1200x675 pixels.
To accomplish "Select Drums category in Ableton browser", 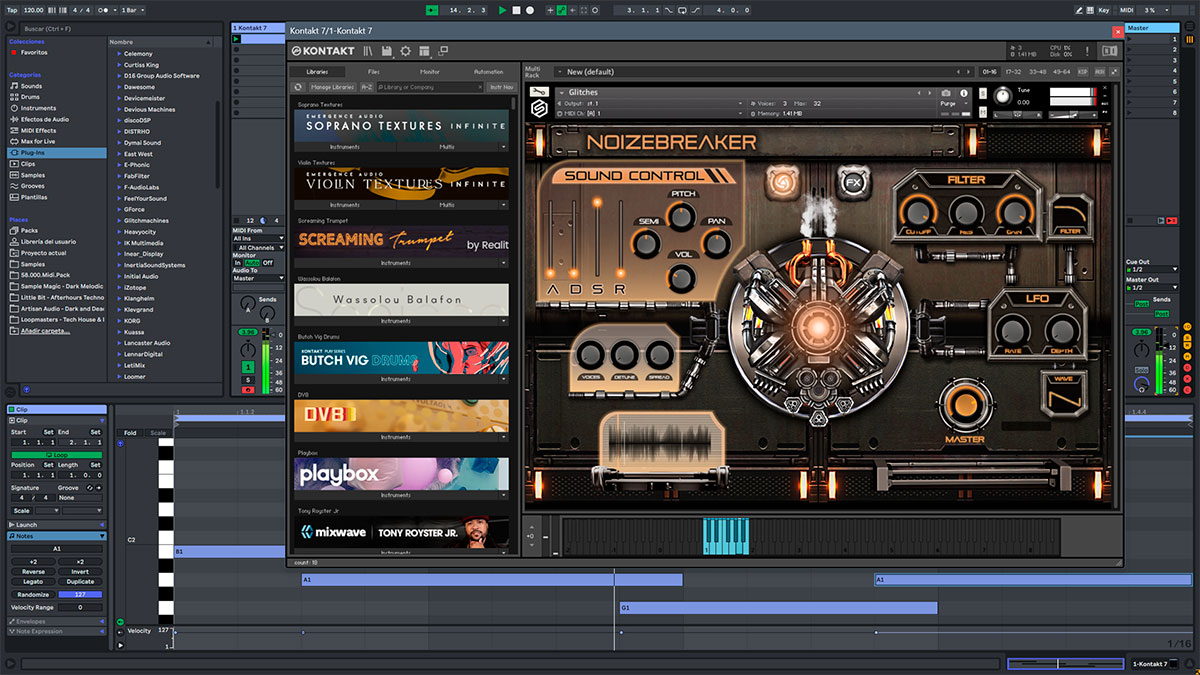I will [32, 97].
